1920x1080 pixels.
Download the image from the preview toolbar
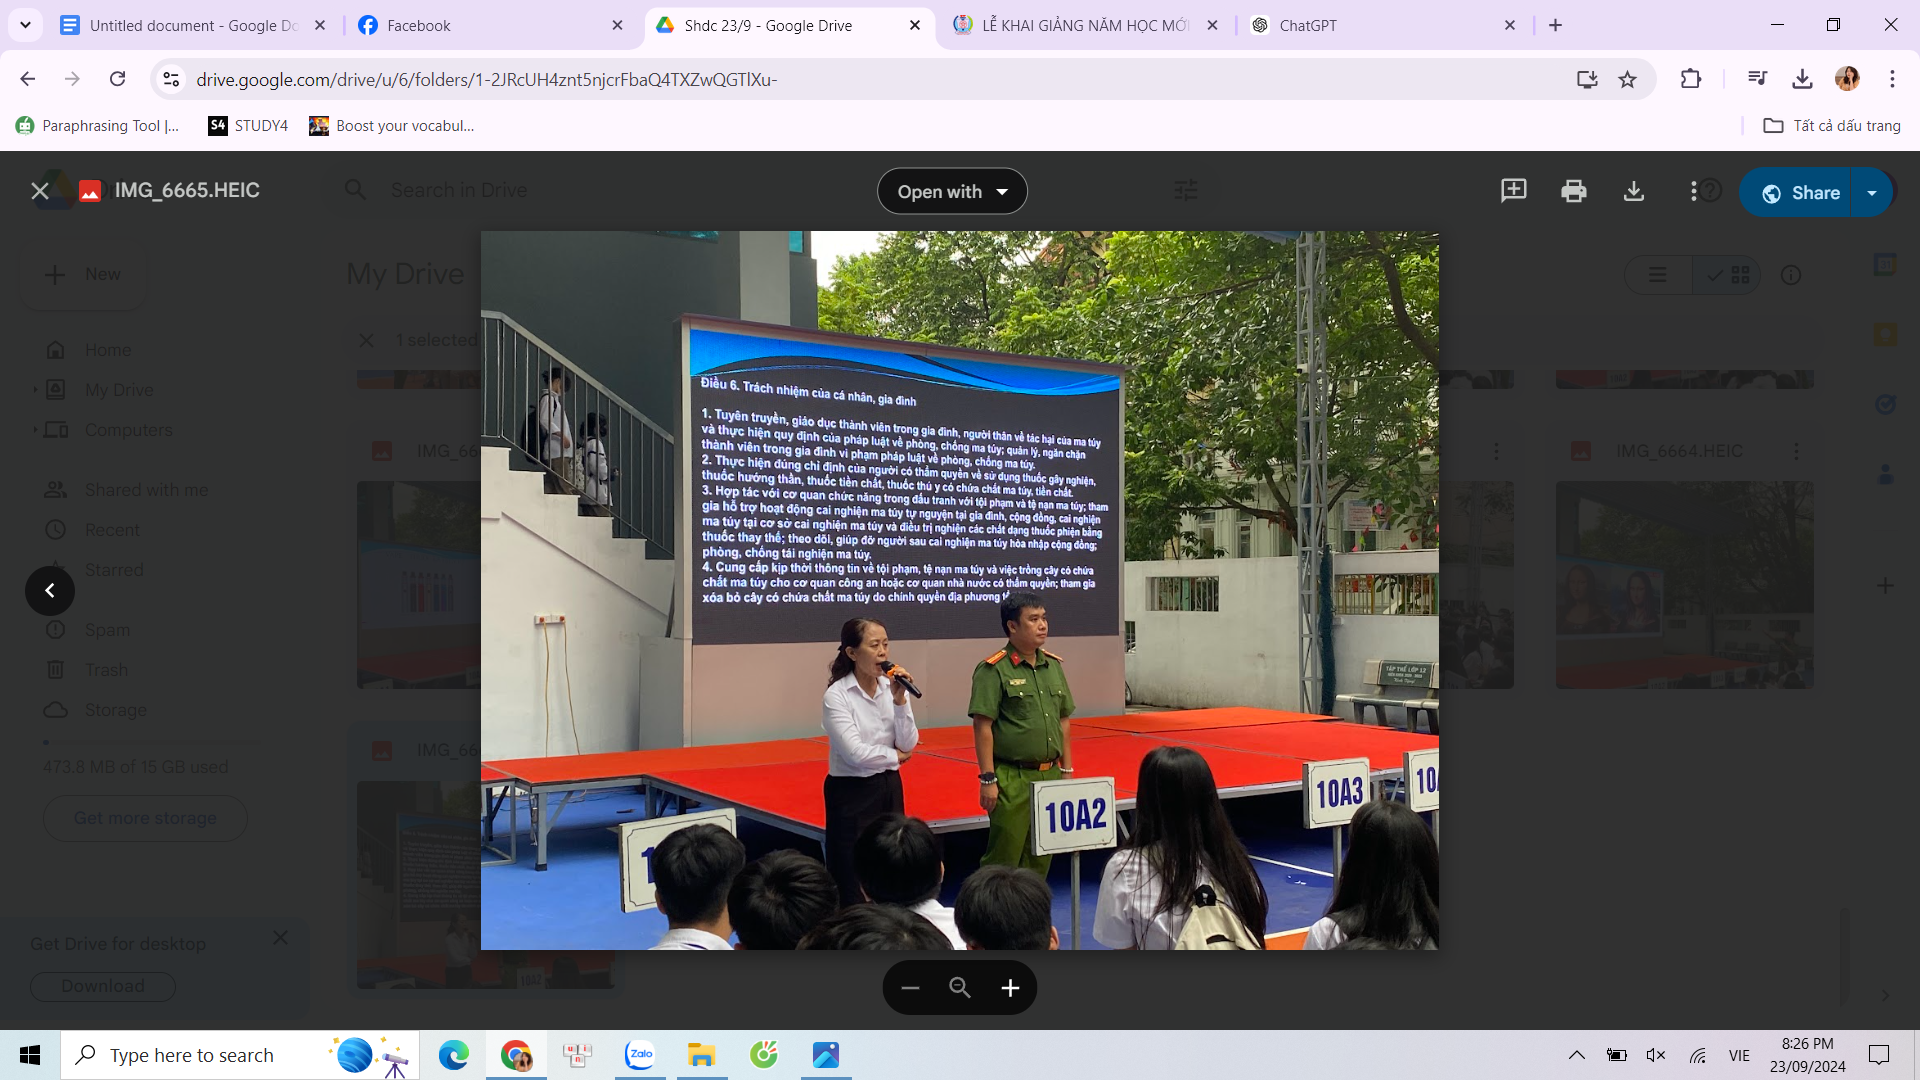[x=1633, y=191]
